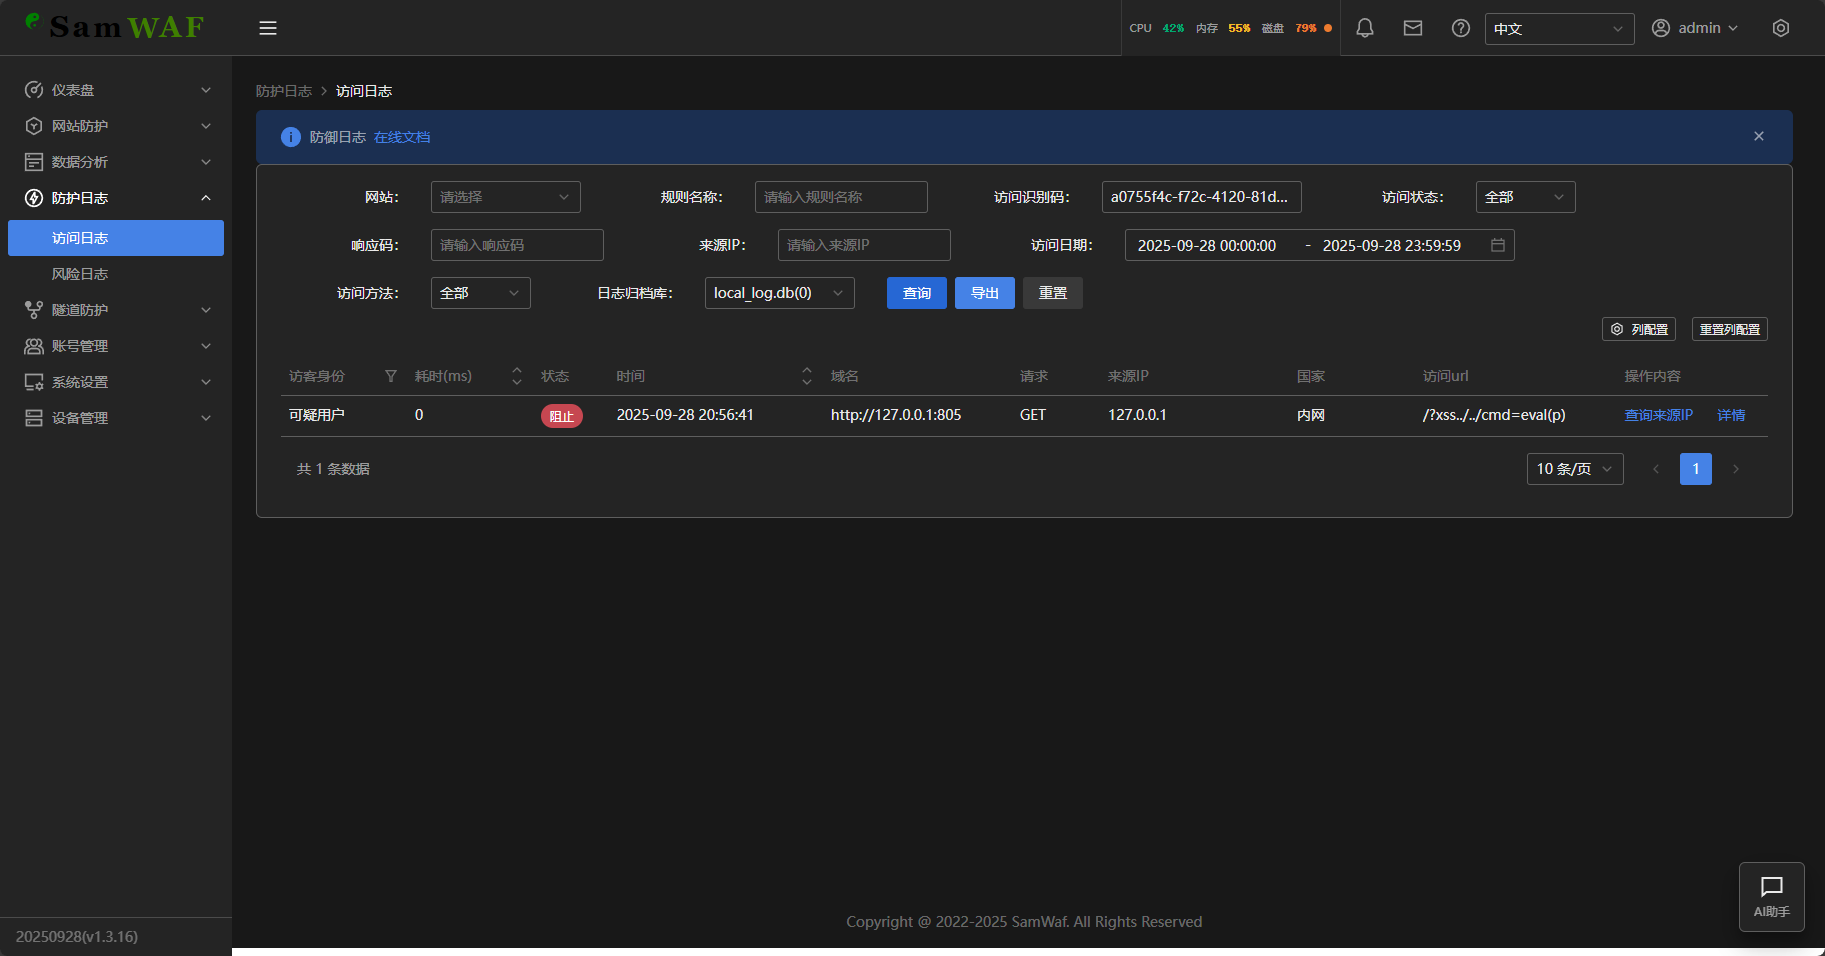Image resolution: width=1825 pixels, height=956 pixels.
Task: Expand the 日志归档库 local_log.db dropdown
Action: point(779,293)
